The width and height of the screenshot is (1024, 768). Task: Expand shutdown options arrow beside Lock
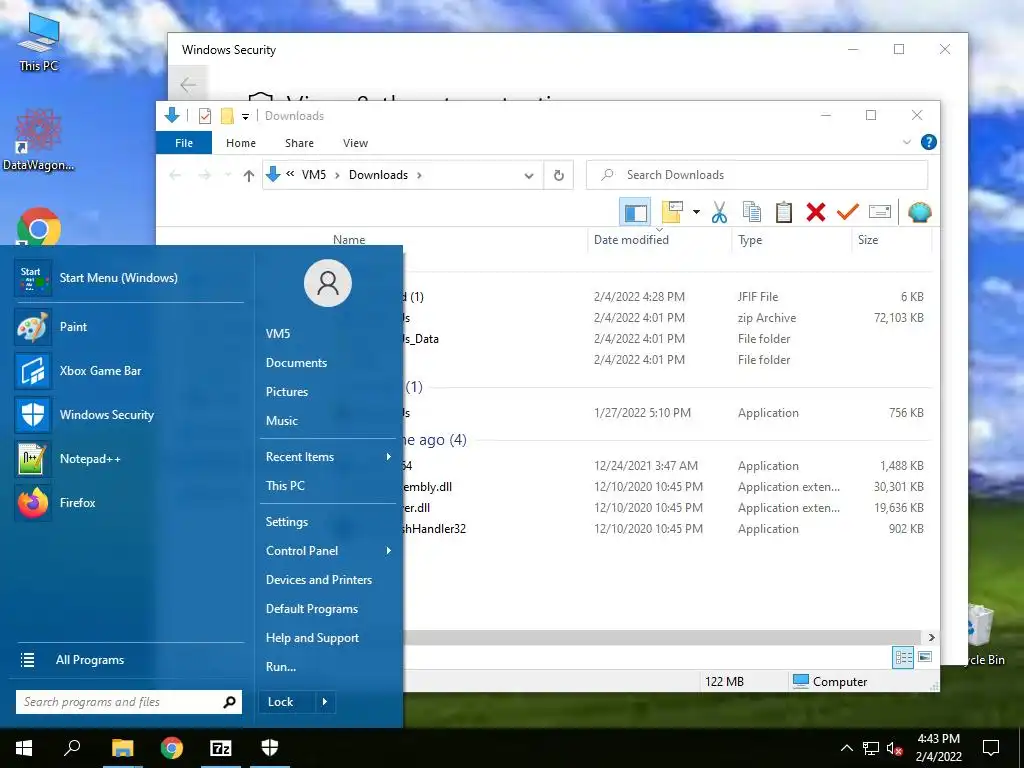(x=325, y=702)
